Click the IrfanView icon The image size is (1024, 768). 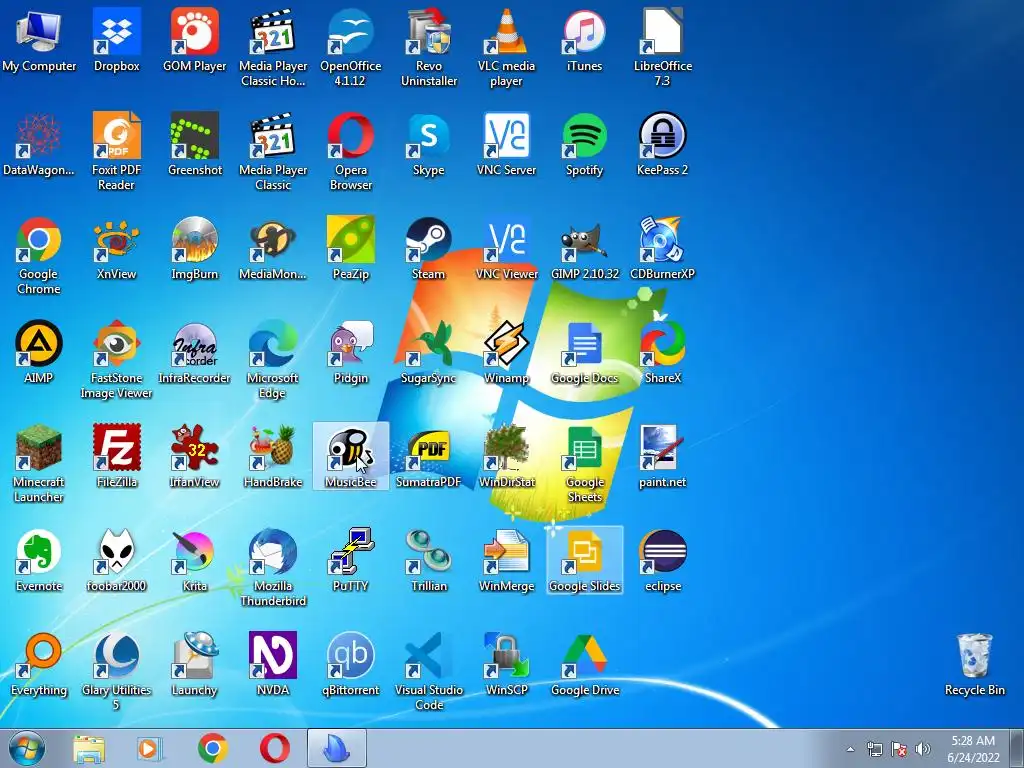195,456
